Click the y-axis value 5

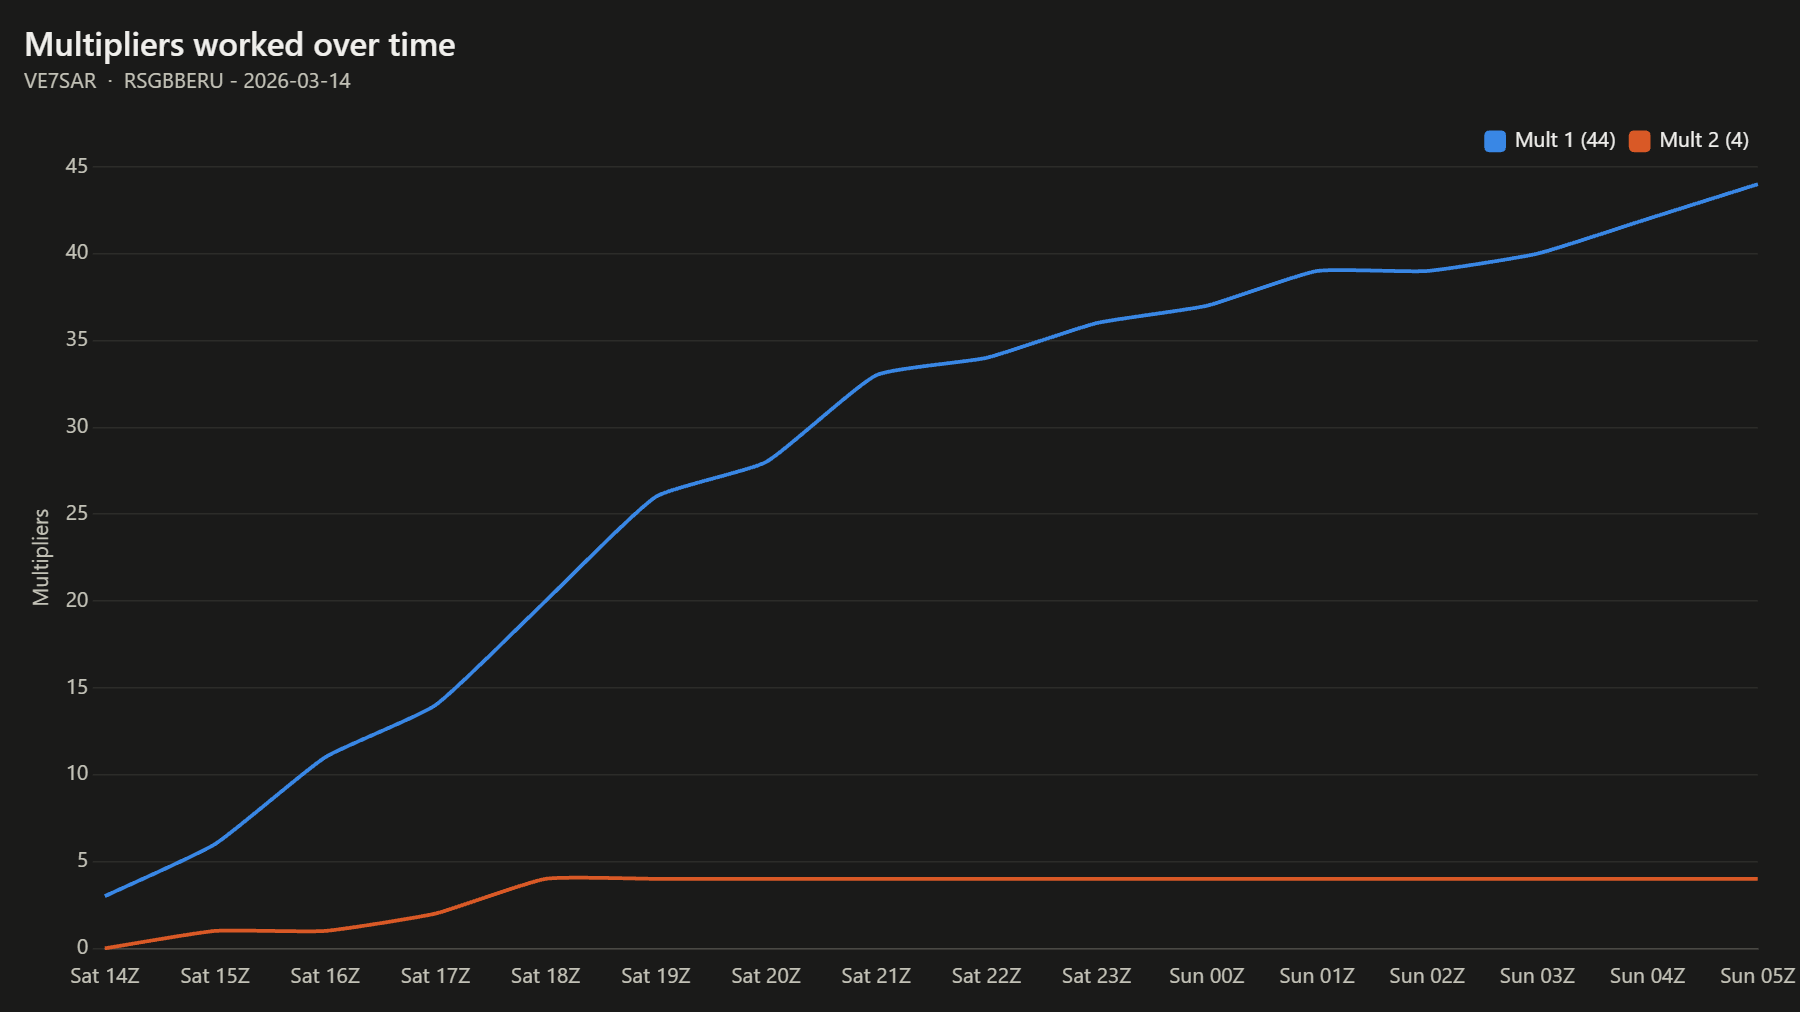pos(82,861)
